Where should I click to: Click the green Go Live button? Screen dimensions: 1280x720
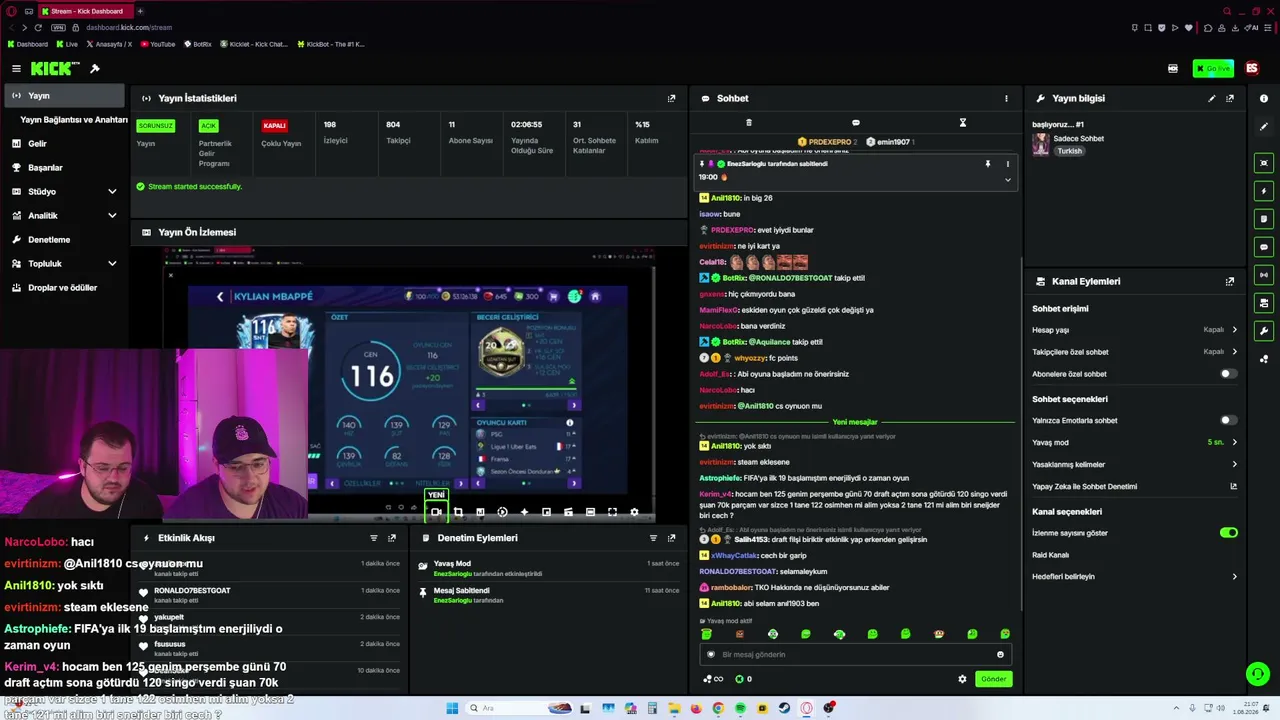coord(1213,69)
